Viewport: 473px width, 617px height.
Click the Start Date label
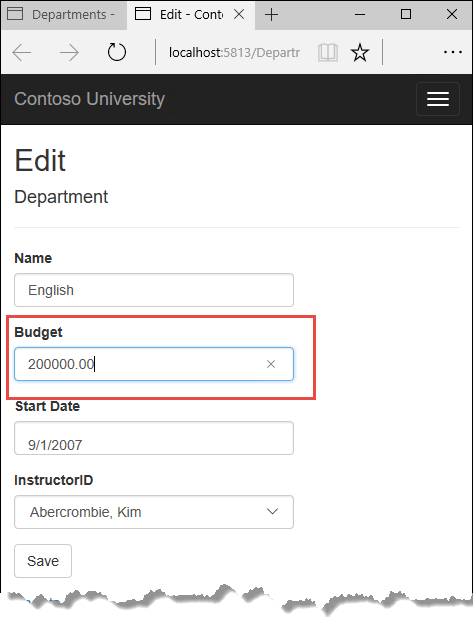point(47,406)
